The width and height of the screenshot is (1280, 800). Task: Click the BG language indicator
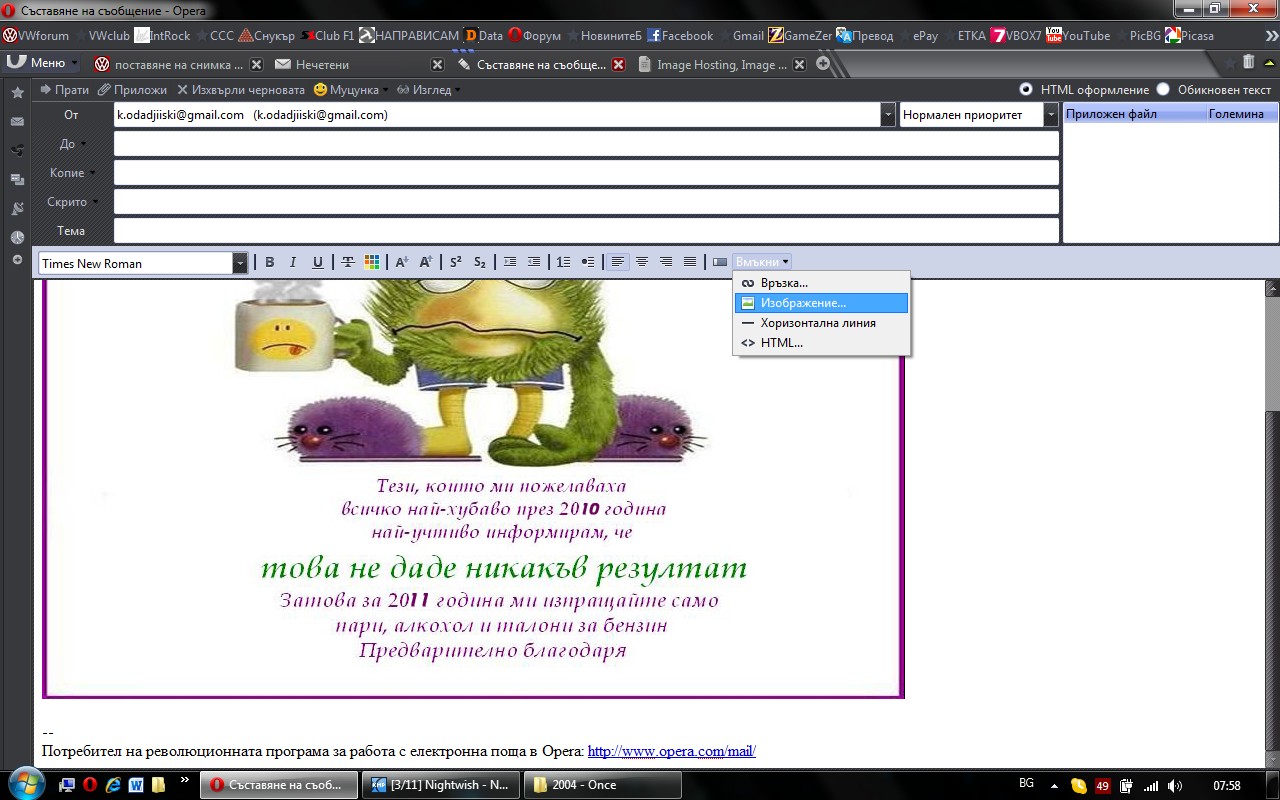point(1026,783)
